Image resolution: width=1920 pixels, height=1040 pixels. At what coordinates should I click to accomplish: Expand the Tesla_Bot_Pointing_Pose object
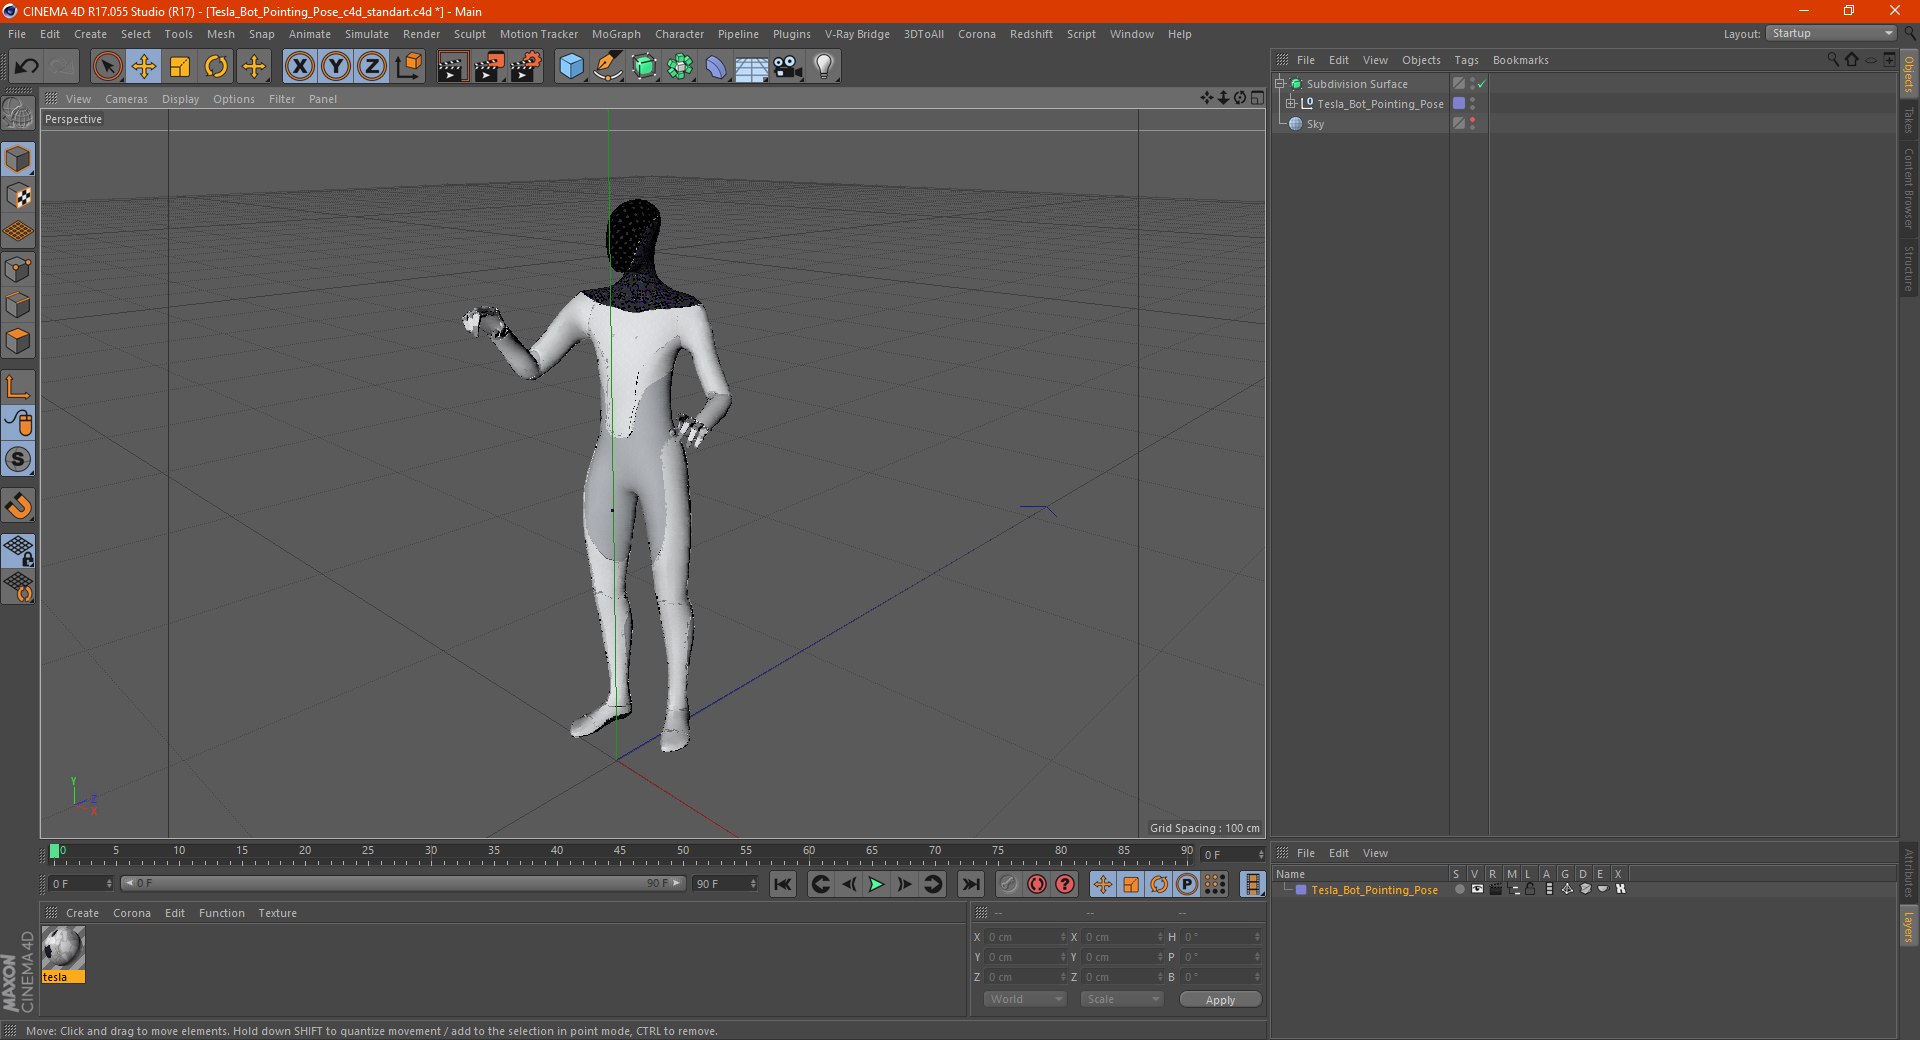1290,104
